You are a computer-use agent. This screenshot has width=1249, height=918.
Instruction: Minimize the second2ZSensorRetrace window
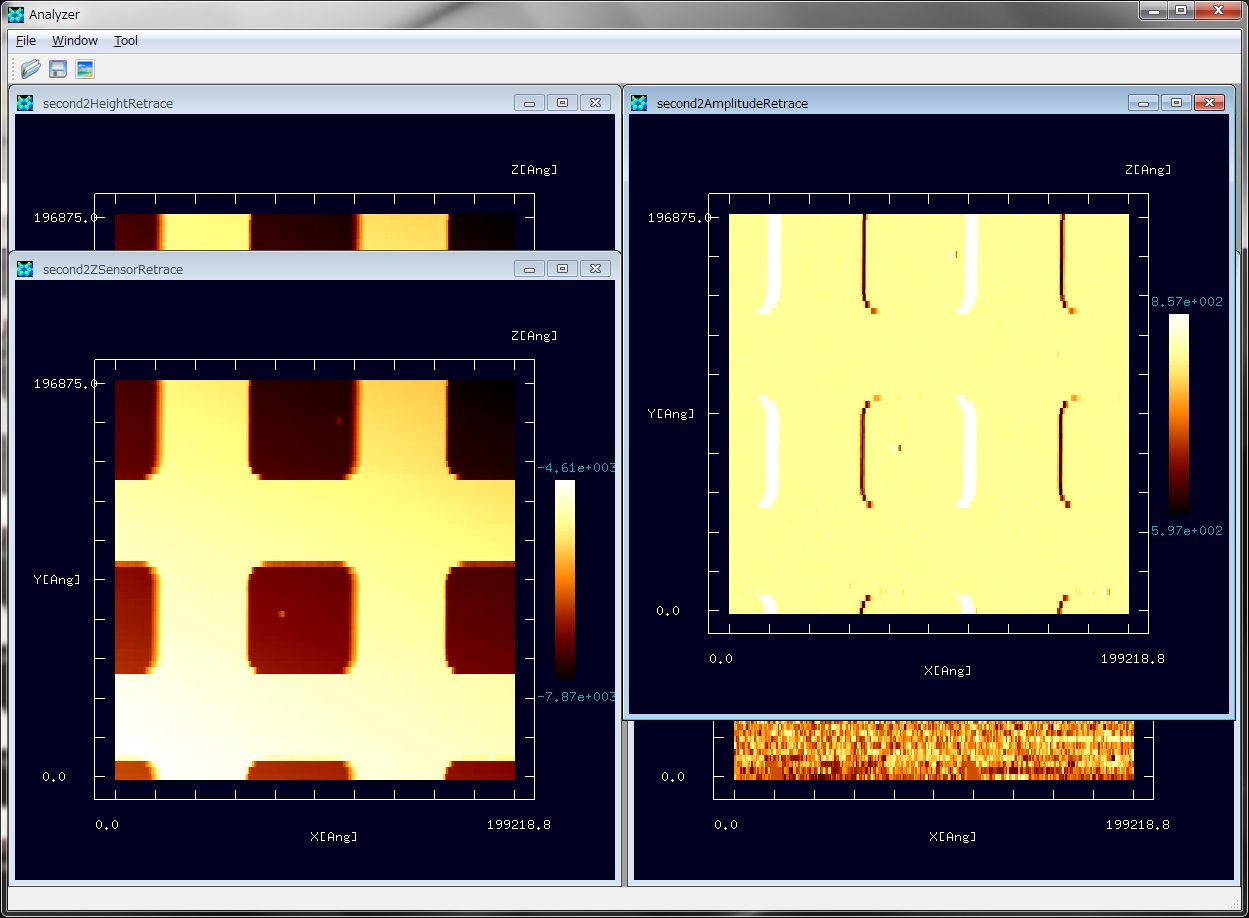pos(529,269)
